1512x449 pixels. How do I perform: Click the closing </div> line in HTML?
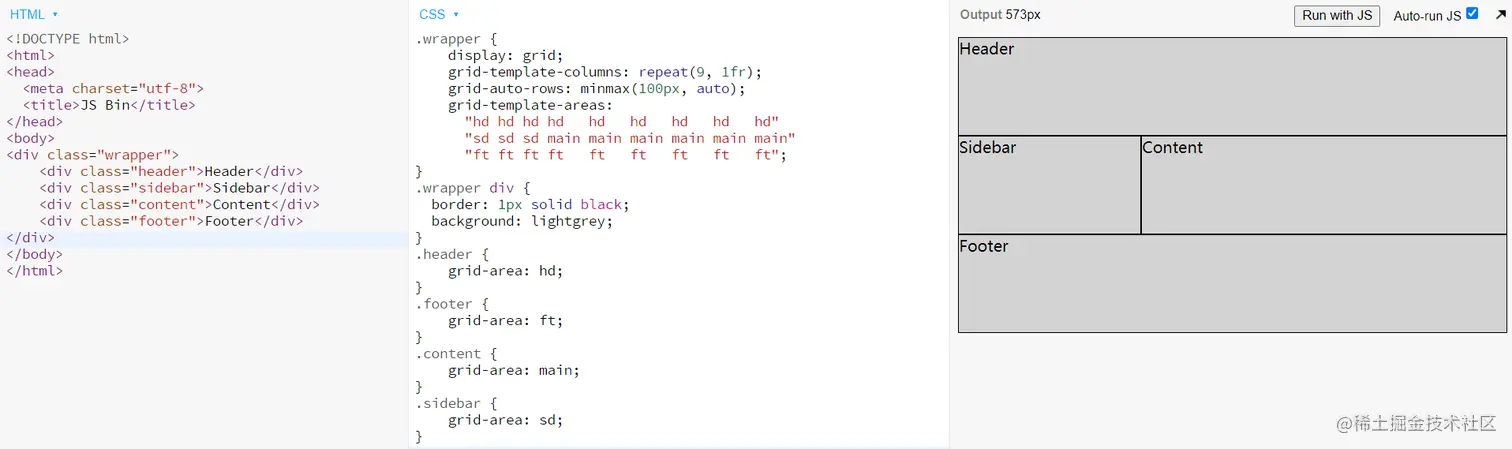(x=30, y=238)
